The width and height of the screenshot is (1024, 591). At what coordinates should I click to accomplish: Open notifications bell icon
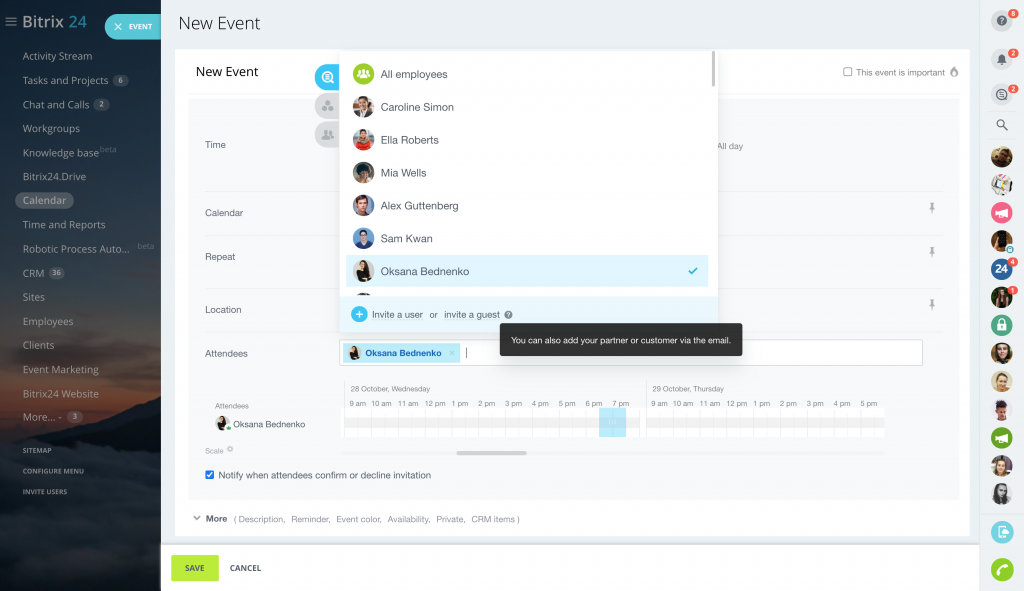click(x=1001, y=59)
